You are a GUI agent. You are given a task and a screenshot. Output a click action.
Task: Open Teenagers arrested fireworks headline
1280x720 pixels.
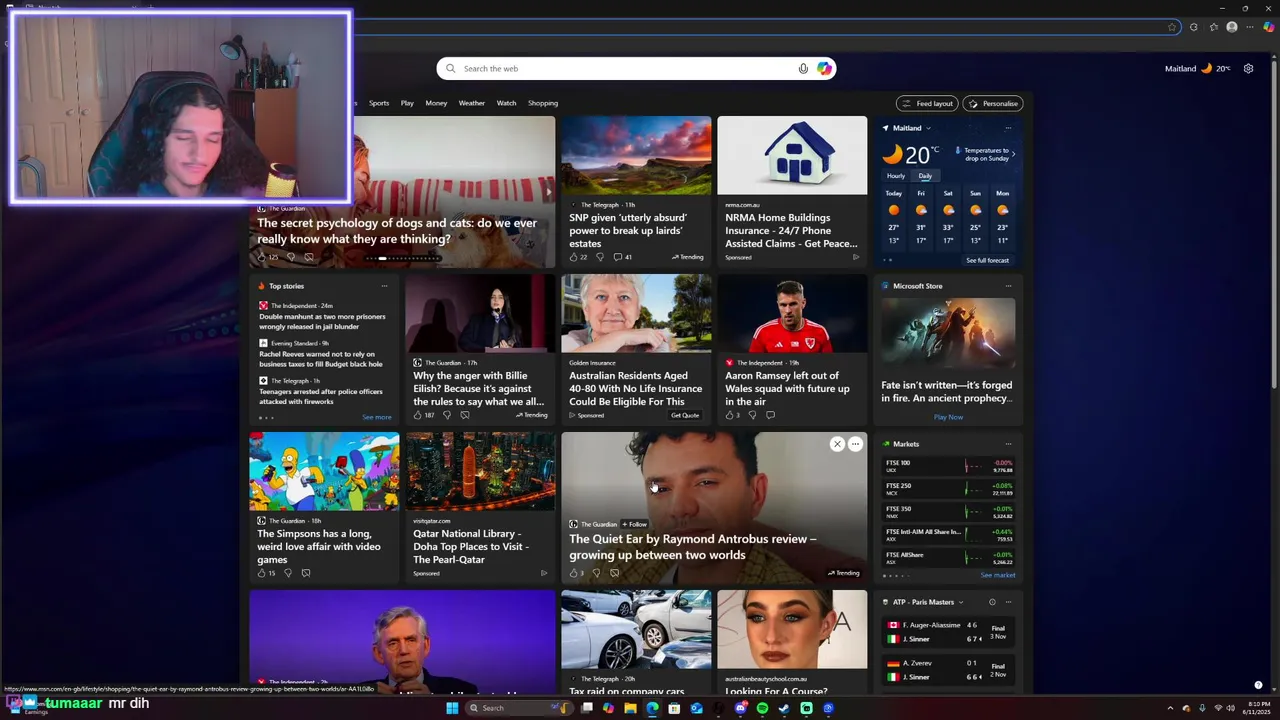[321, 397]
